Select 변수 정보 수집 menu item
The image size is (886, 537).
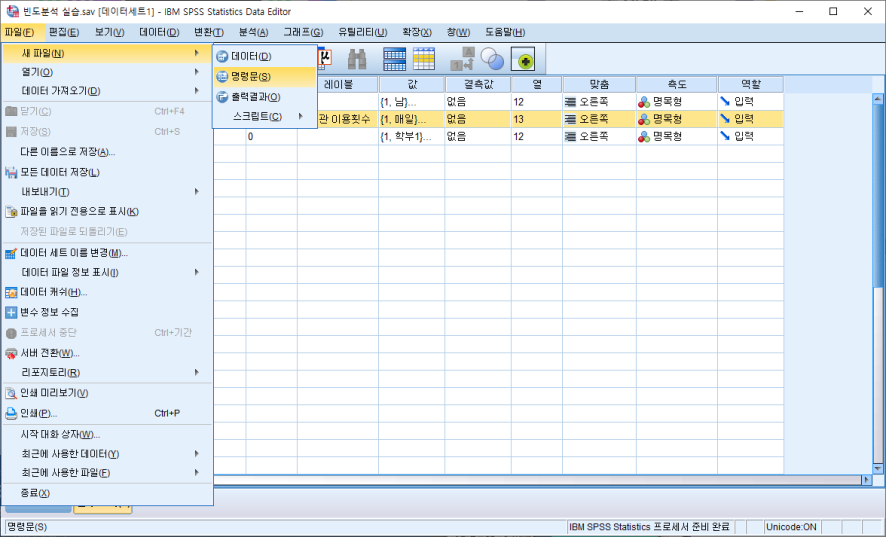[x=107, y=312]
